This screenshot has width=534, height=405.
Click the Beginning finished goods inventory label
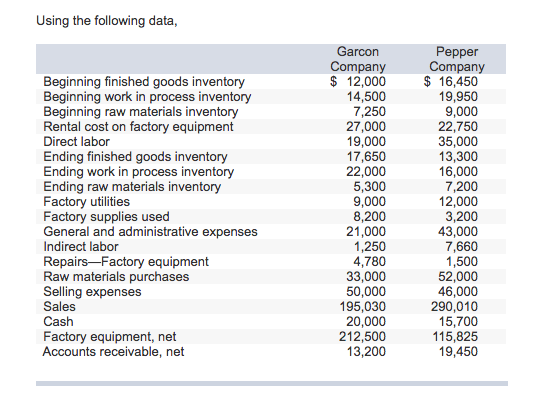tap(144, 82)
